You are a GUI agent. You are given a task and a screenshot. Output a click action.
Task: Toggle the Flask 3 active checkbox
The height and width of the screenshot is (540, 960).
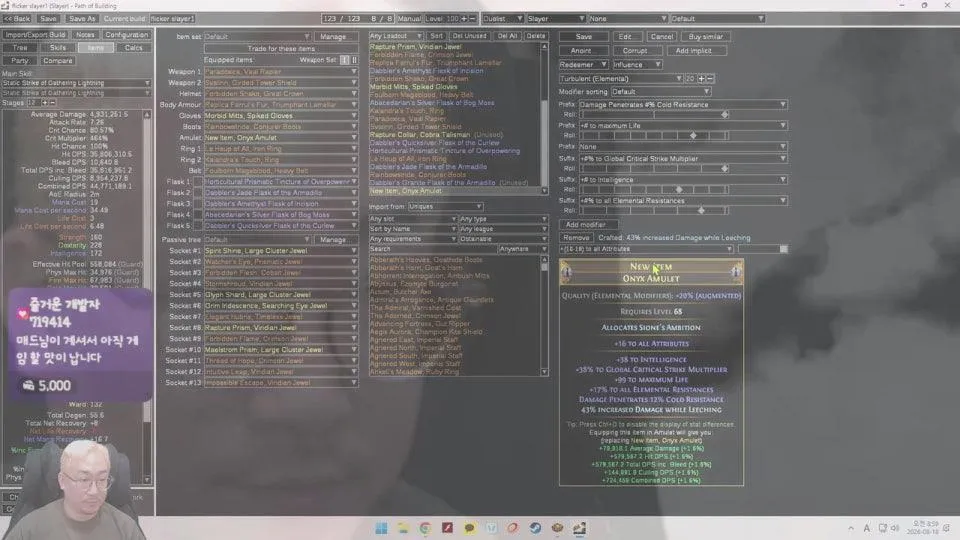pyautogui.click(x=198, y=204)
